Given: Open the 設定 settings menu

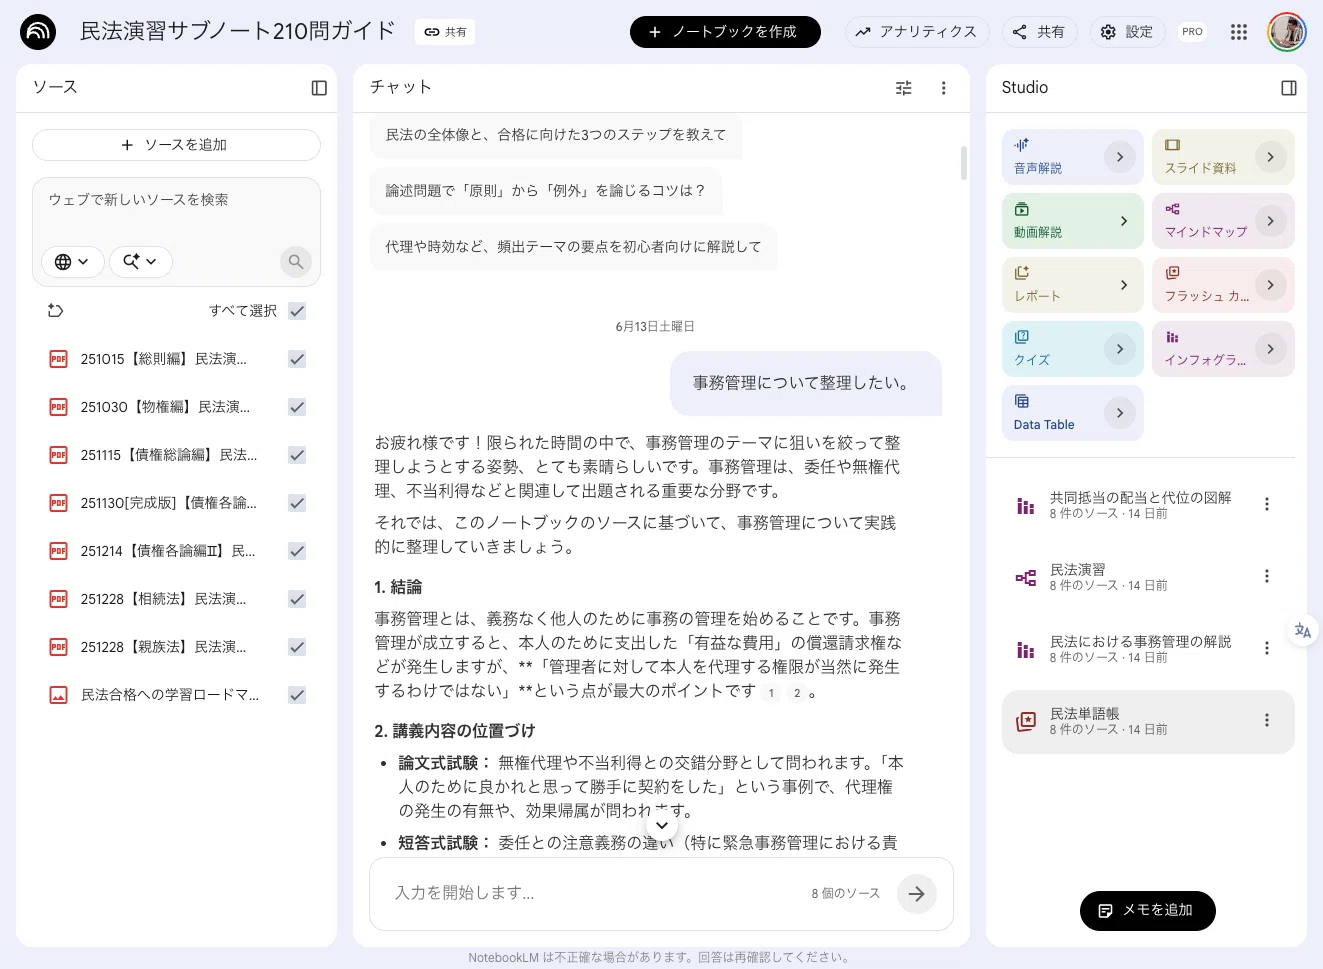Looking at the screenshot, I should [x=1127, y=32].
